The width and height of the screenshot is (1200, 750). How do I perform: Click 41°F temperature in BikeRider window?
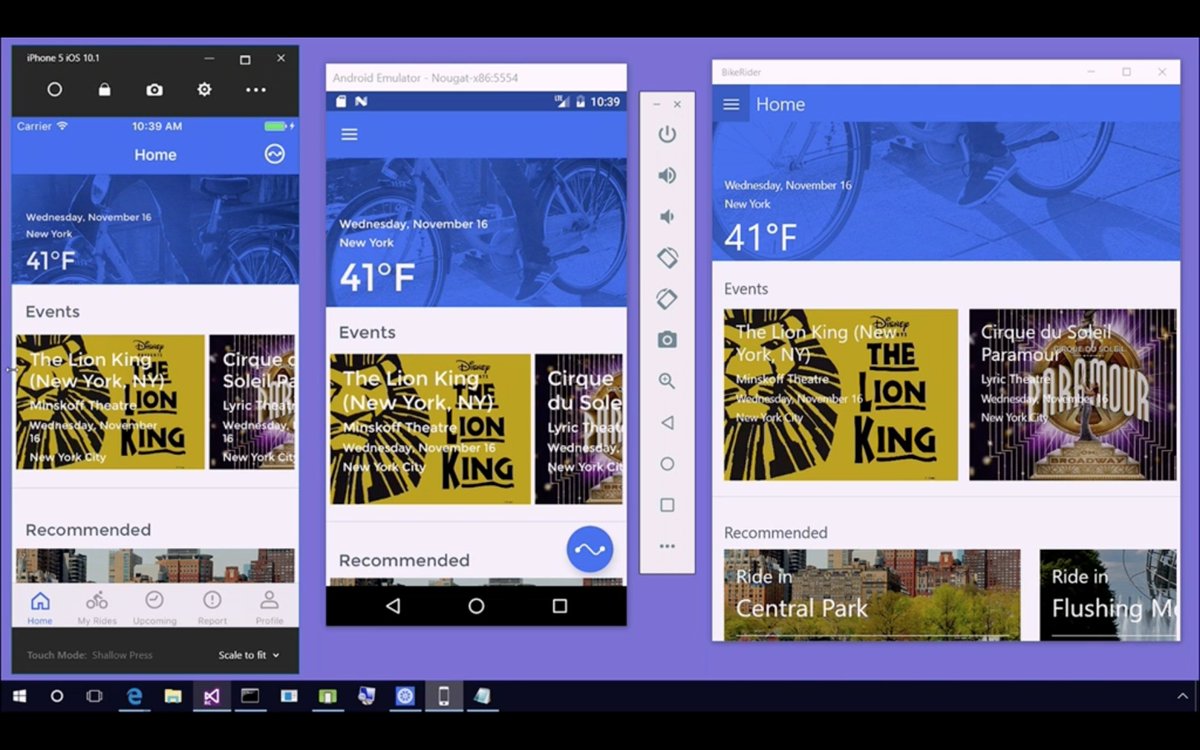click(761, 238)
